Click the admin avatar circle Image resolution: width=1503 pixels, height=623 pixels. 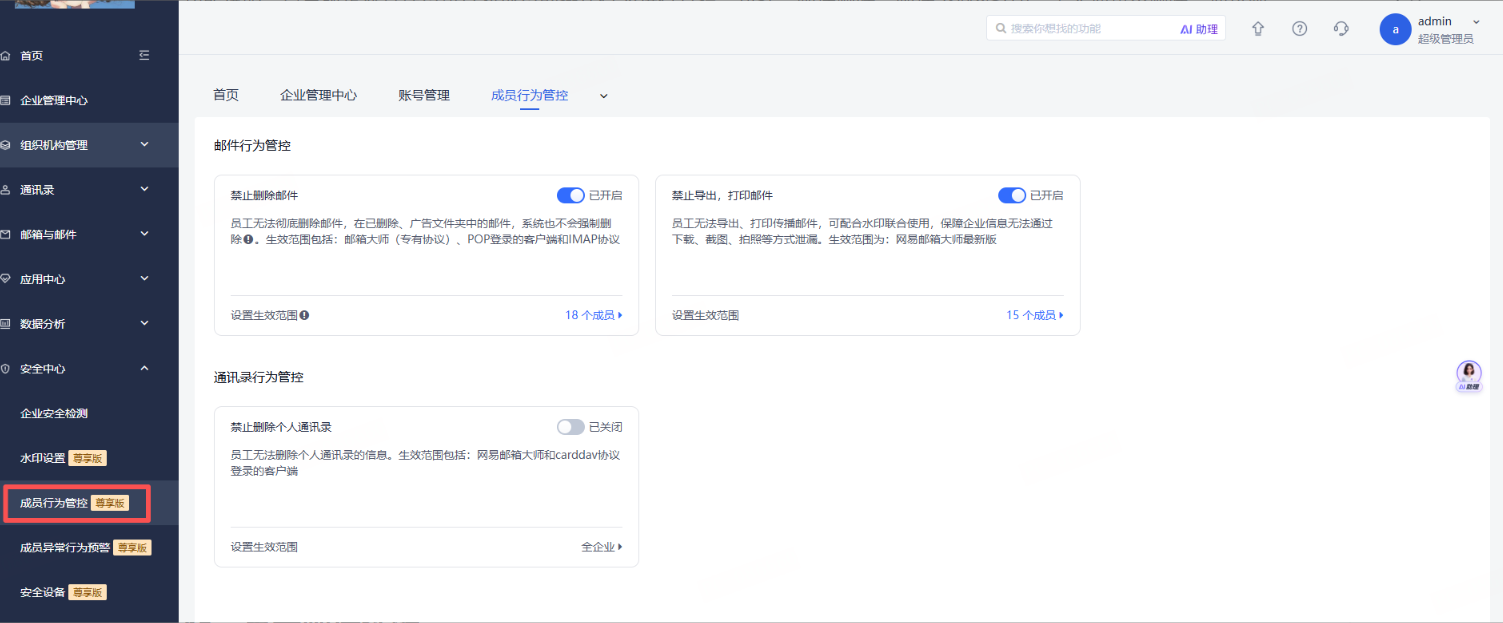[1395, 30]
